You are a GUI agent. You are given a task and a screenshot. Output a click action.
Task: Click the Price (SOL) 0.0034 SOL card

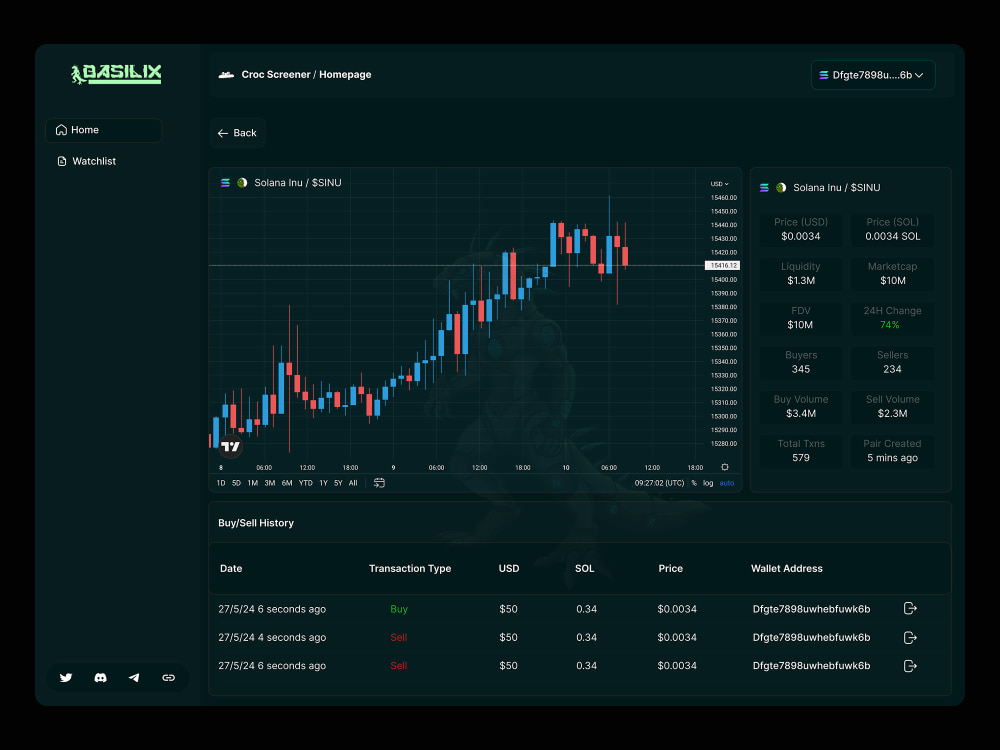pos(892,230)
